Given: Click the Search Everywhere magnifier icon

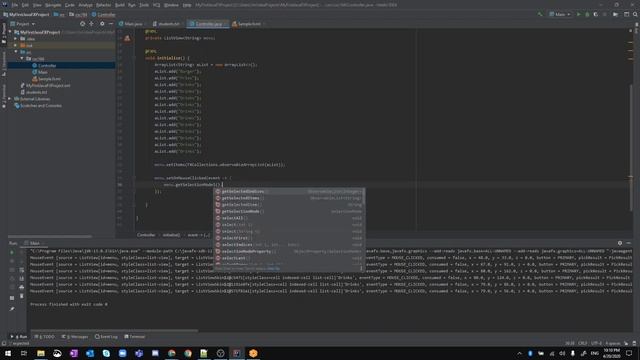Looking at the screenshot, I should [x=635, y=14].
